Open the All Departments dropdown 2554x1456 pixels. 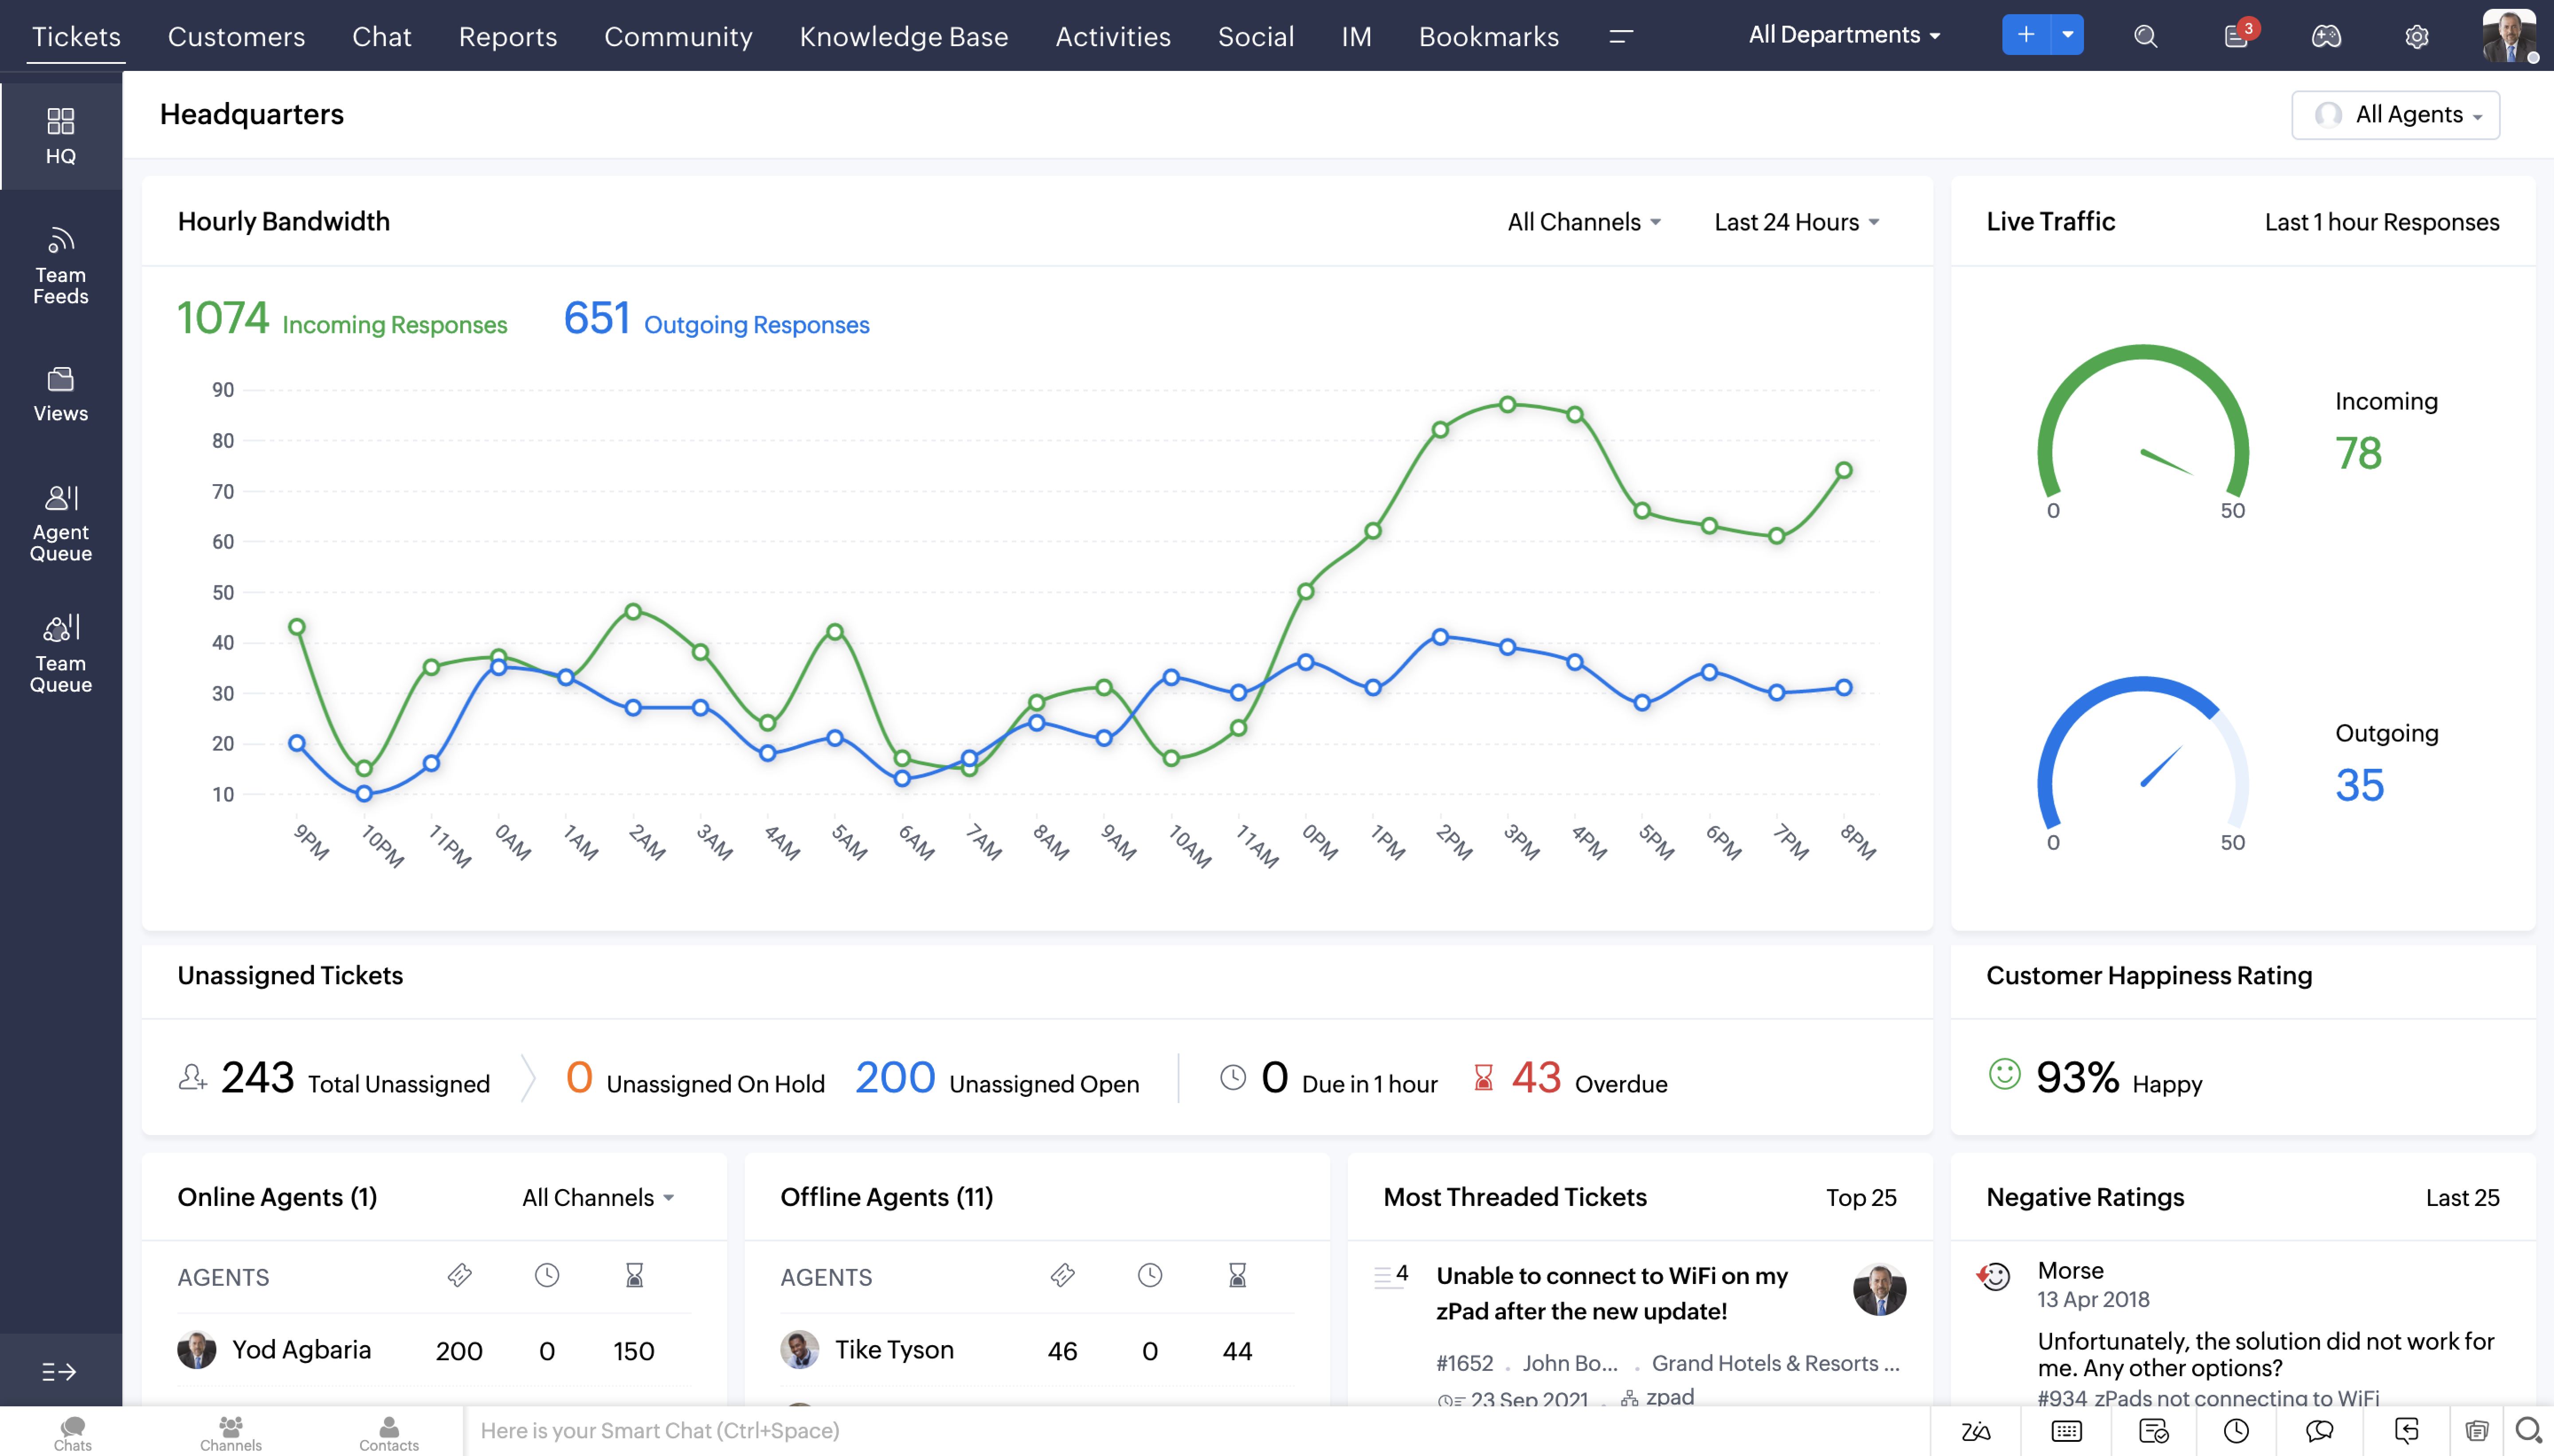coord(1844,35)
